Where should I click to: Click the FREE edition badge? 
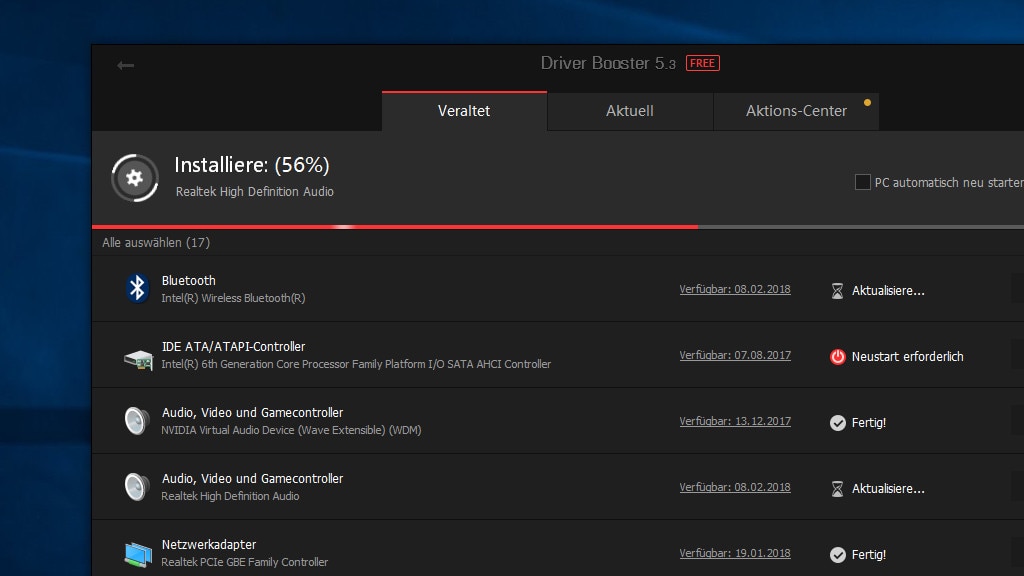[703, 63]
